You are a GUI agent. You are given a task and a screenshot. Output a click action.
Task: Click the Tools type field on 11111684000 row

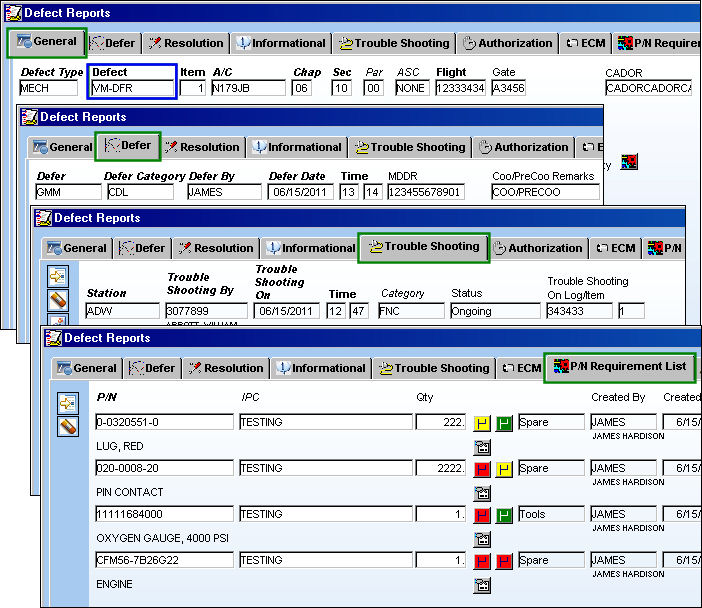pos(552,514)
